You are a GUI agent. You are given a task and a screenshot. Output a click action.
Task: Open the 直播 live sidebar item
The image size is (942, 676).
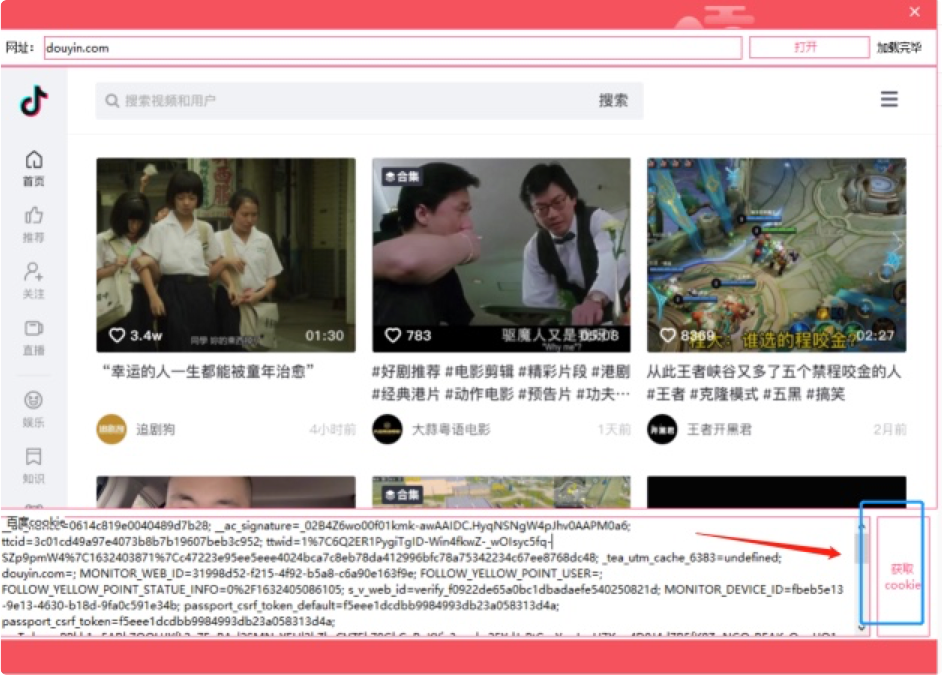pyautogui.click(x=34, y=337)
